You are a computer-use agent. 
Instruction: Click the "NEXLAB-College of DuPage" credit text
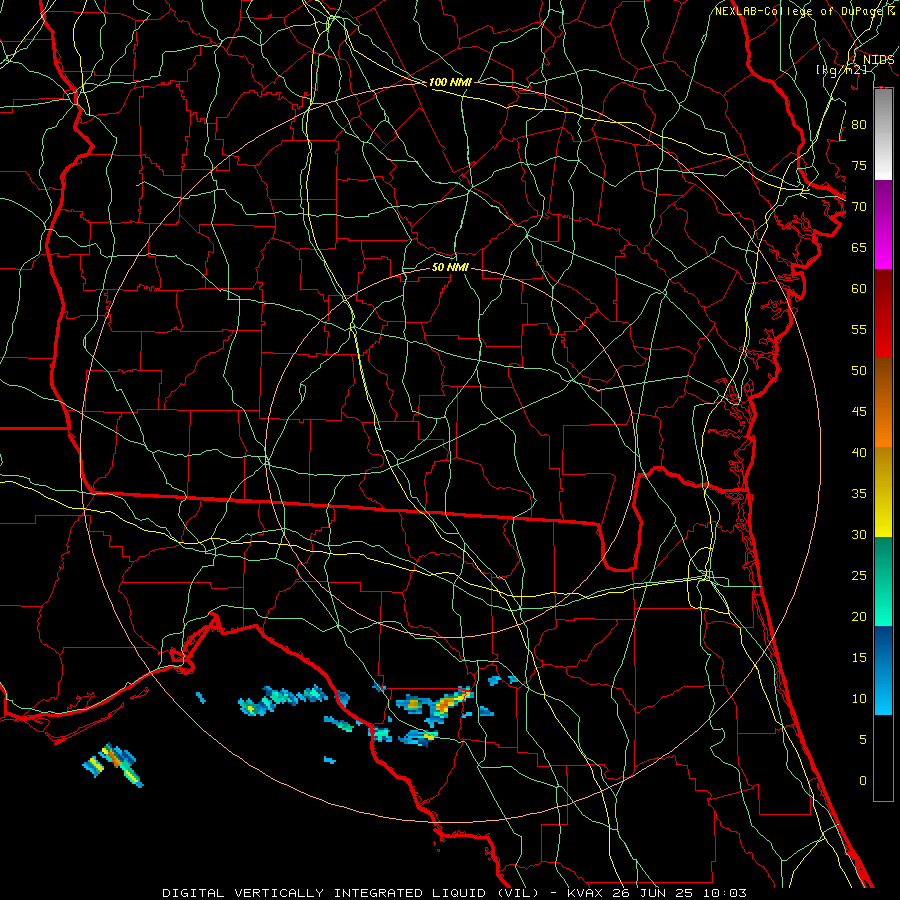800,11
